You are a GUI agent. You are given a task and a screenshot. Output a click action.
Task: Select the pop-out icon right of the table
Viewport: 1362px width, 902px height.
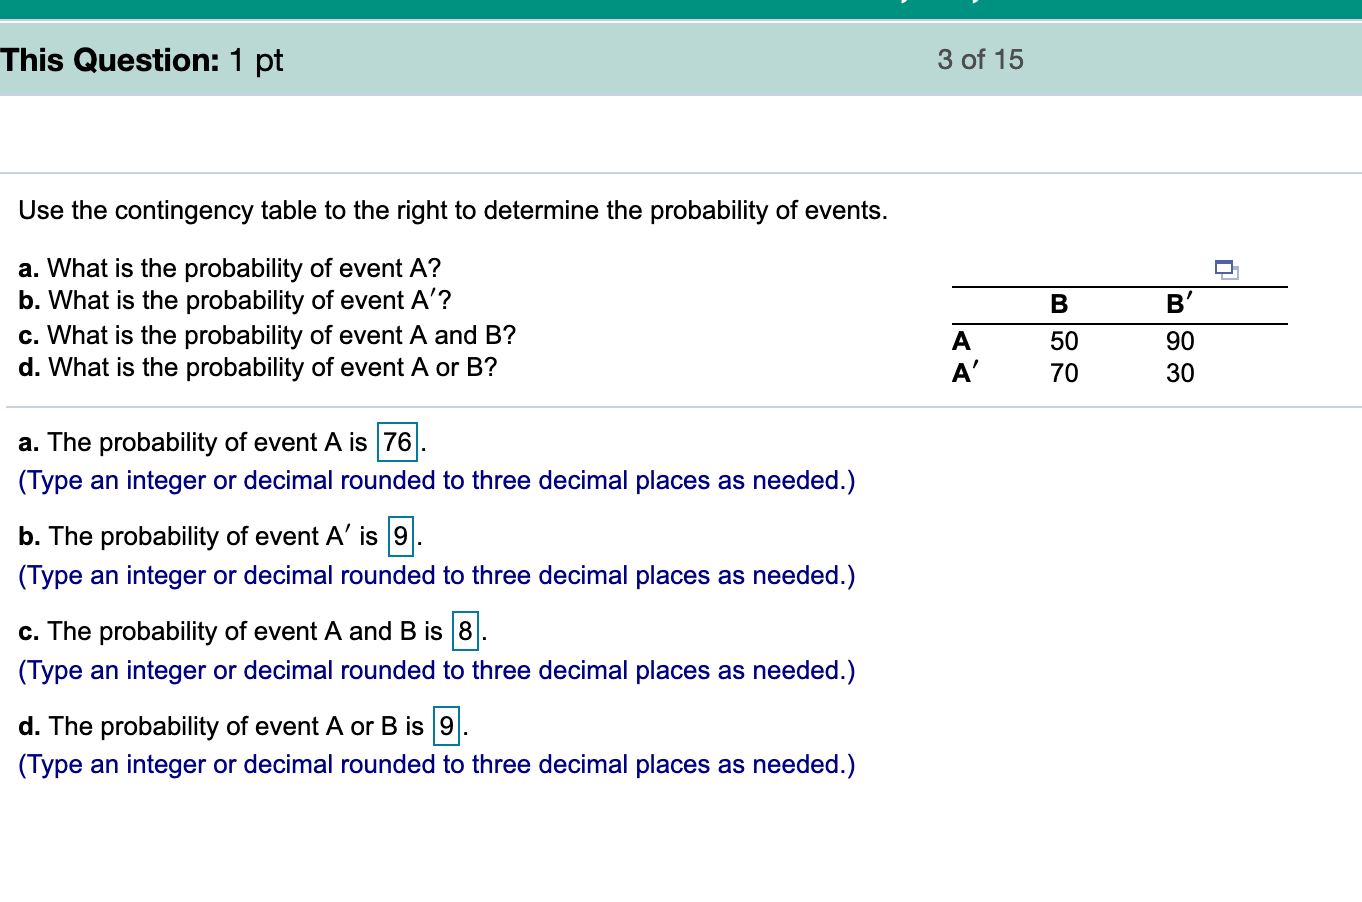(x=1227, y=269)
